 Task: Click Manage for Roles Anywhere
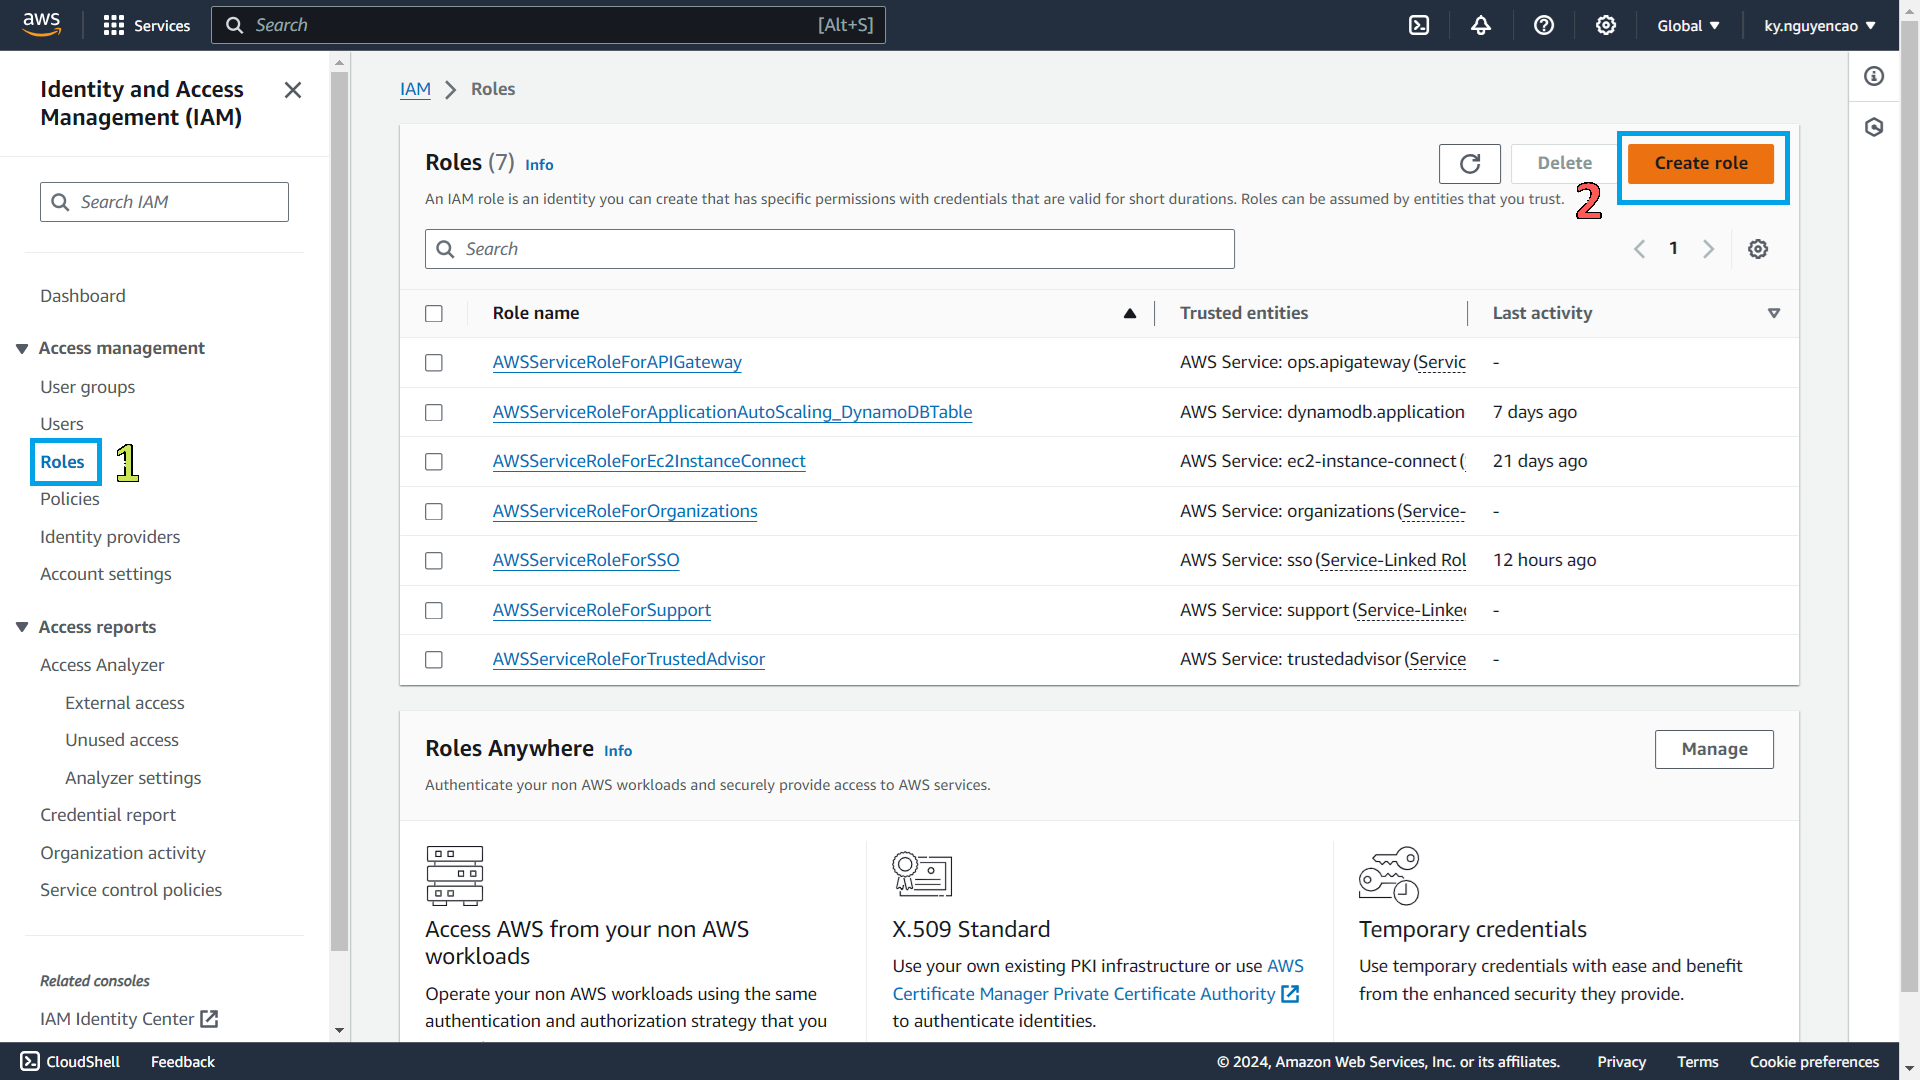pyautogui.click(x=1714, y=749)
